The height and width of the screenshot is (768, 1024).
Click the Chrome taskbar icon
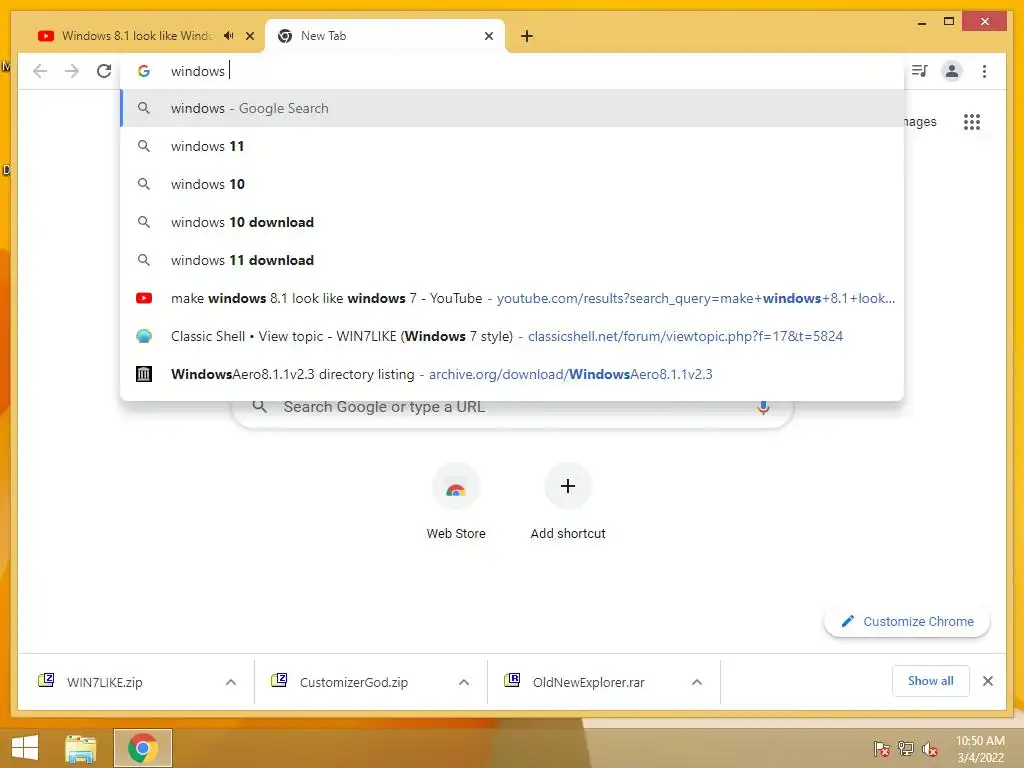click(143, 748)
